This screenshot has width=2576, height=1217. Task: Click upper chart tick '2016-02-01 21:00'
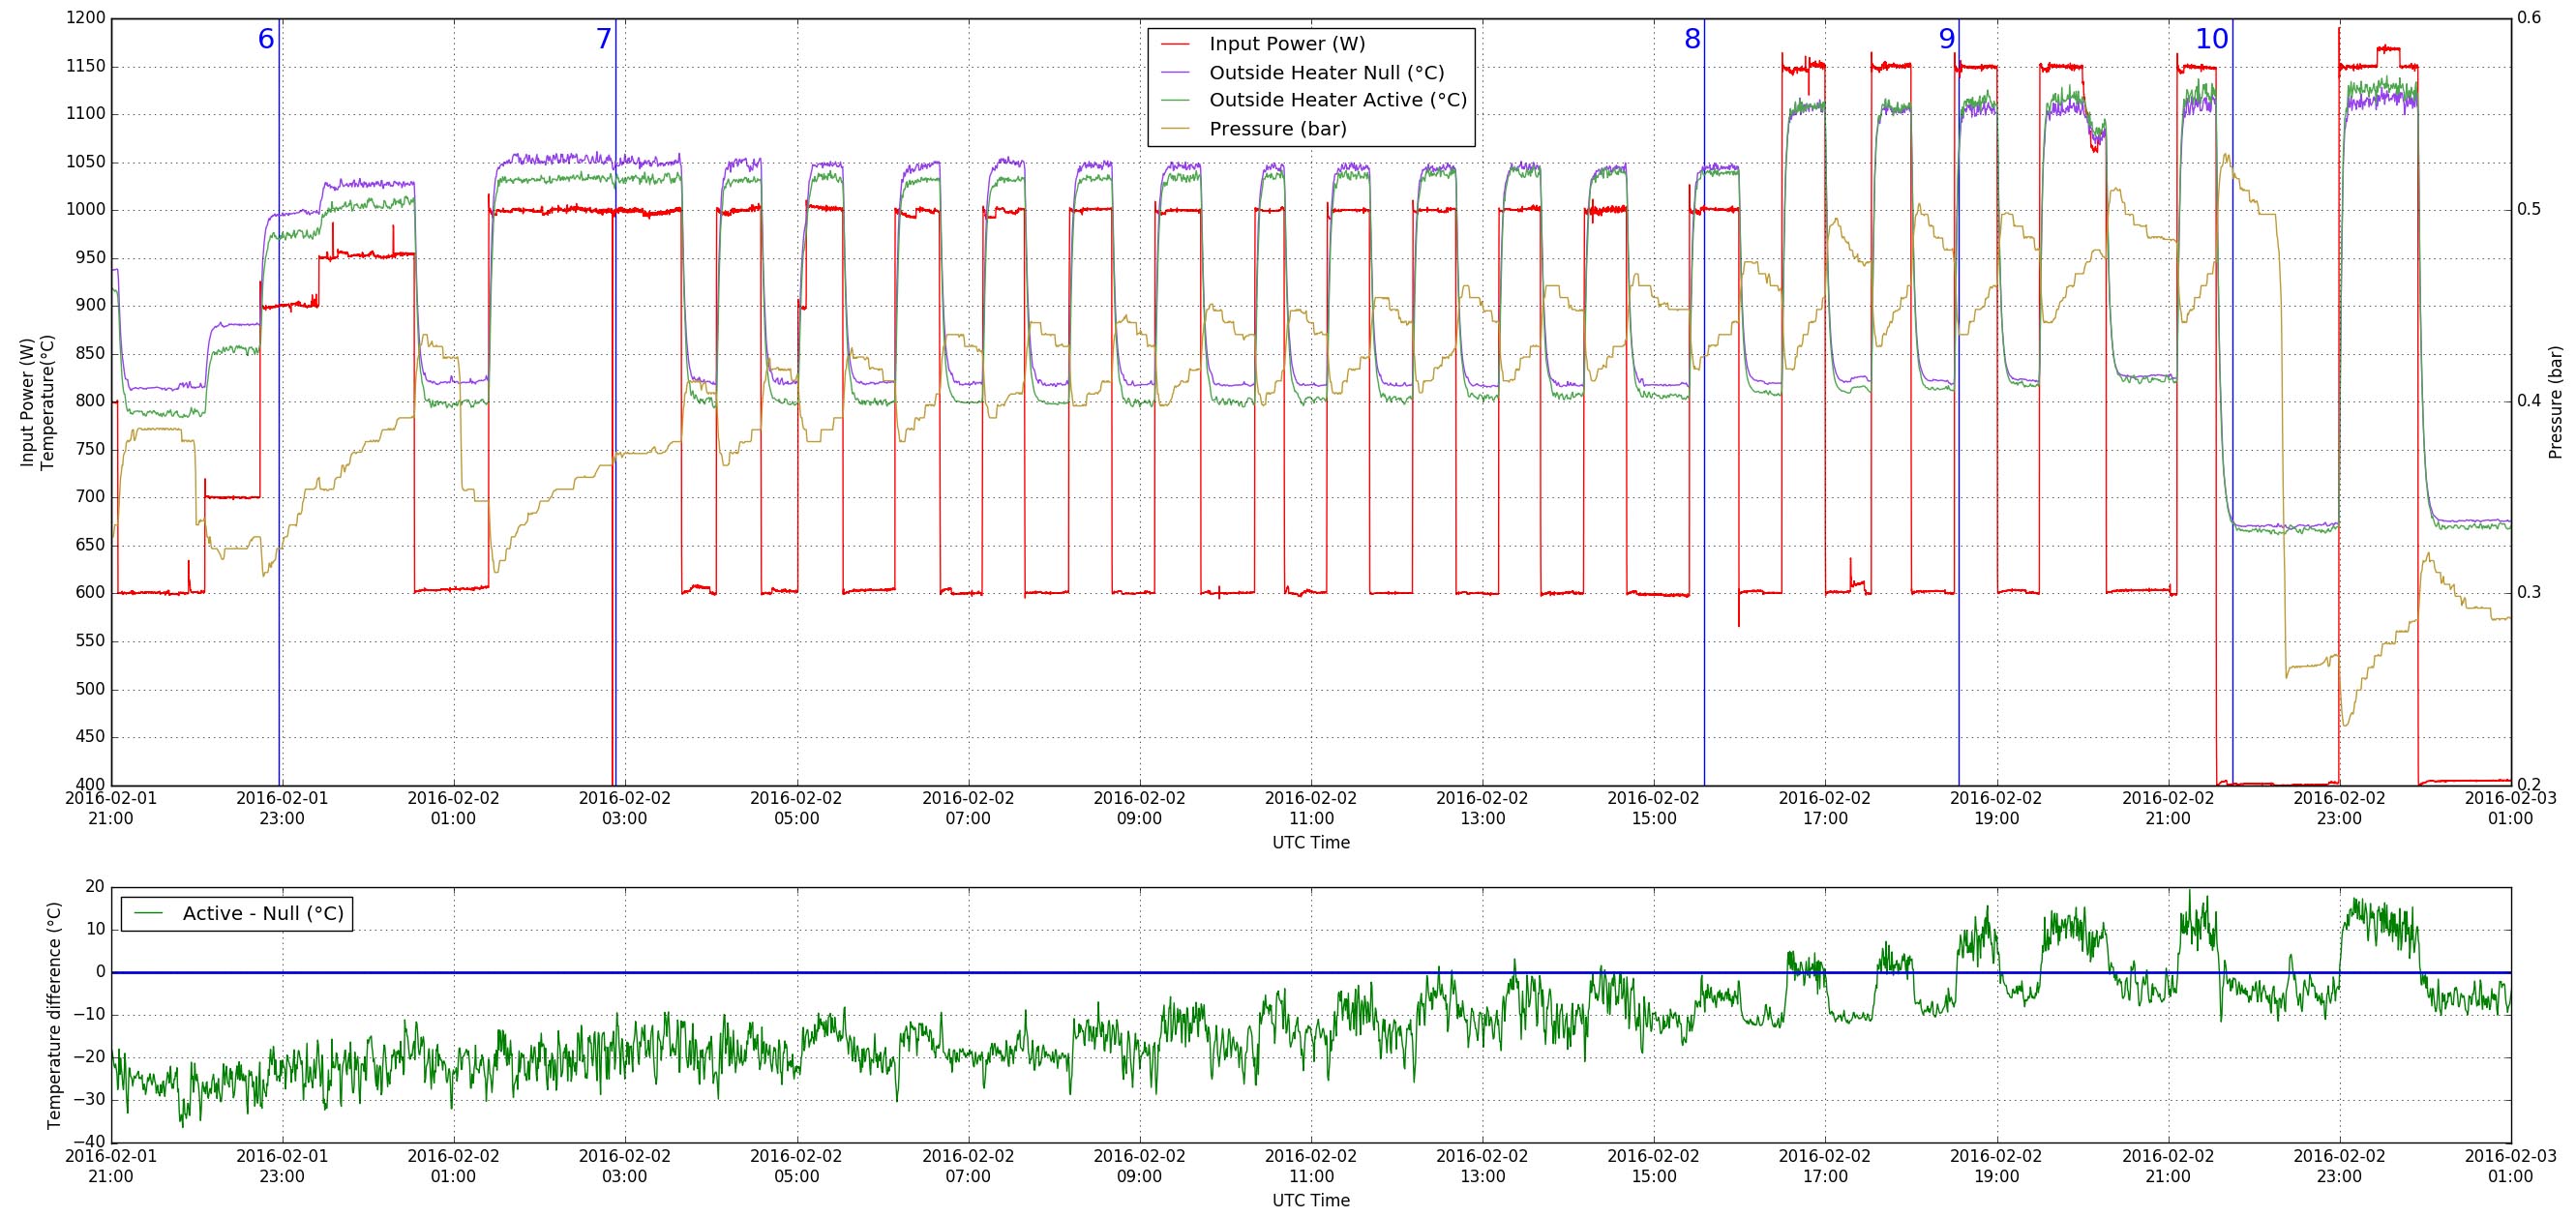[111, 808]
